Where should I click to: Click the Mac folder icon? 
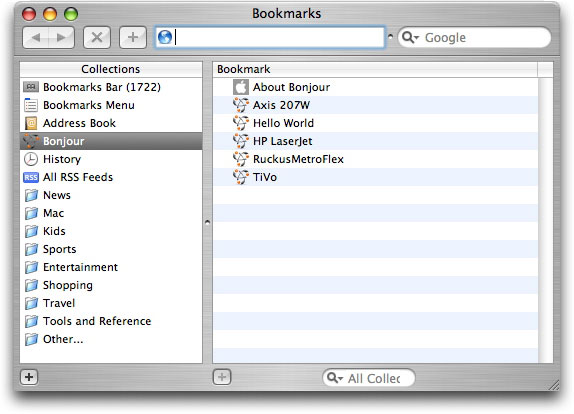click(x=31, y=213)
